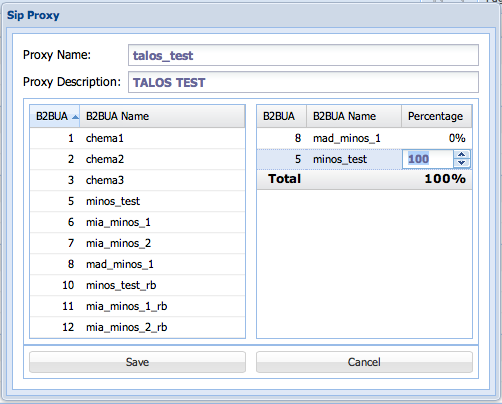The image size is (502, 404).
Task: Select mia_minos_2 row in B2BUA list
Action: click(137, 243)
